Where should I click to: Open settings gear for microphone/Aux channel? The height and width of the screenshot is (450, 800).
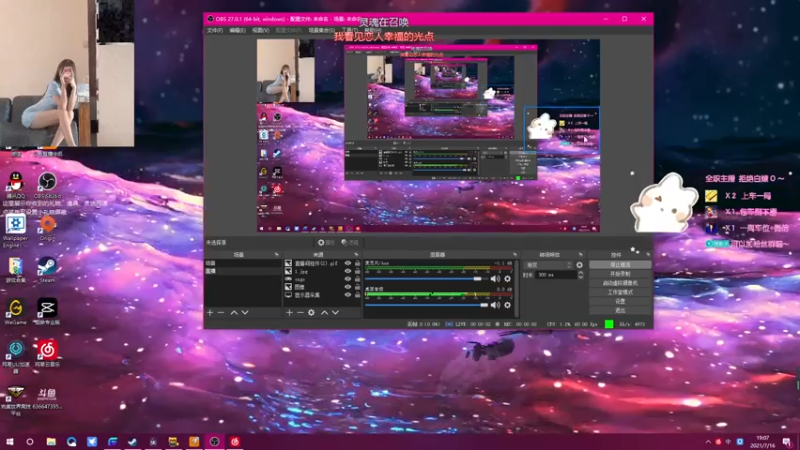coord(507,279)
